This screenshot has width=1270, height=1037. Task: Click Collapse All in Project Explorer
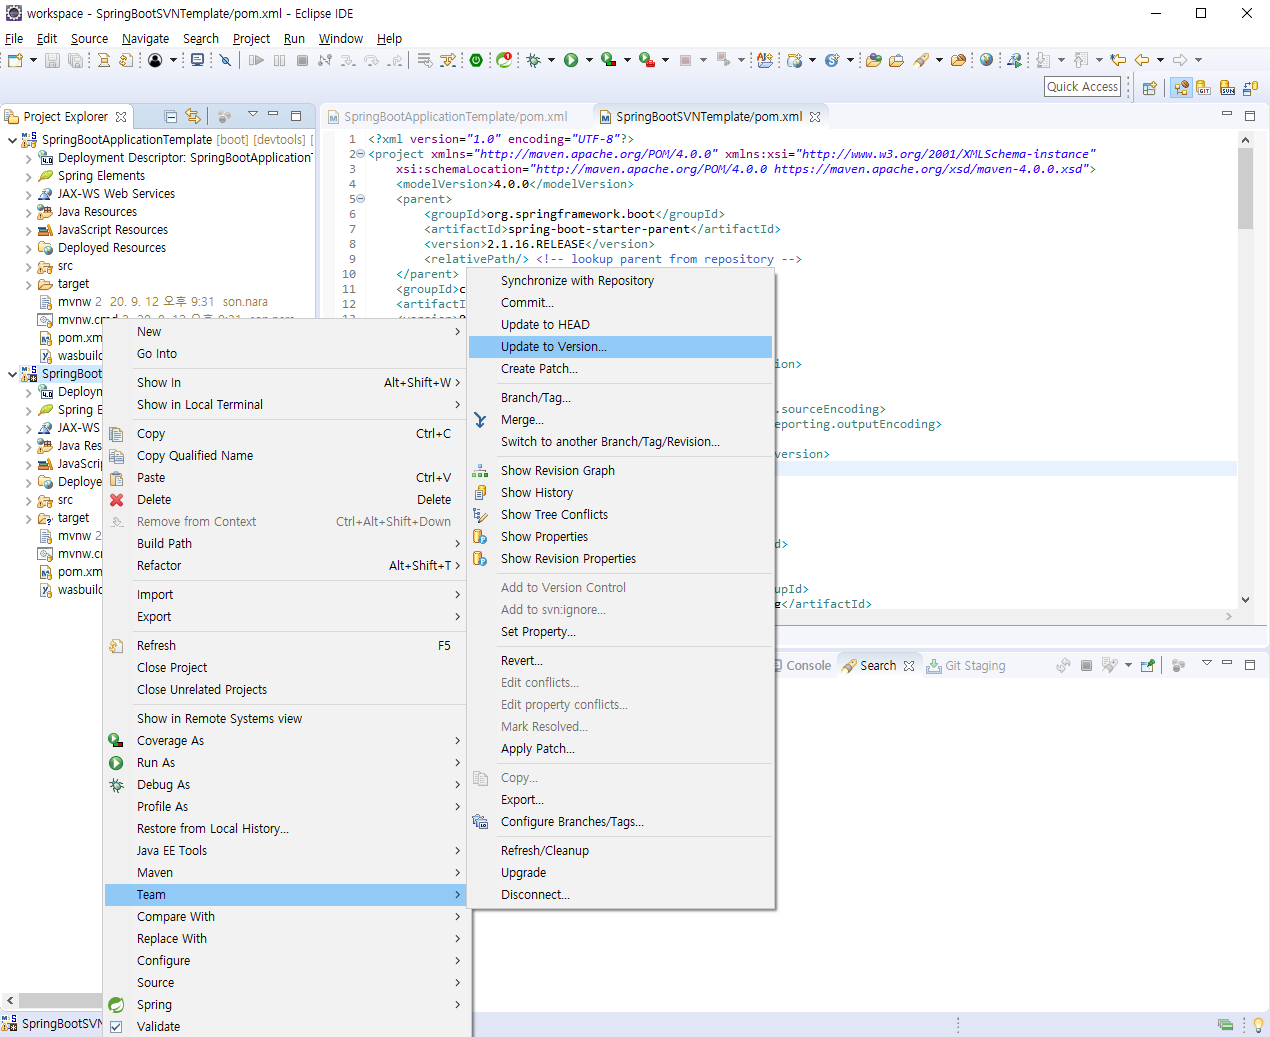[x=170, y=116]
